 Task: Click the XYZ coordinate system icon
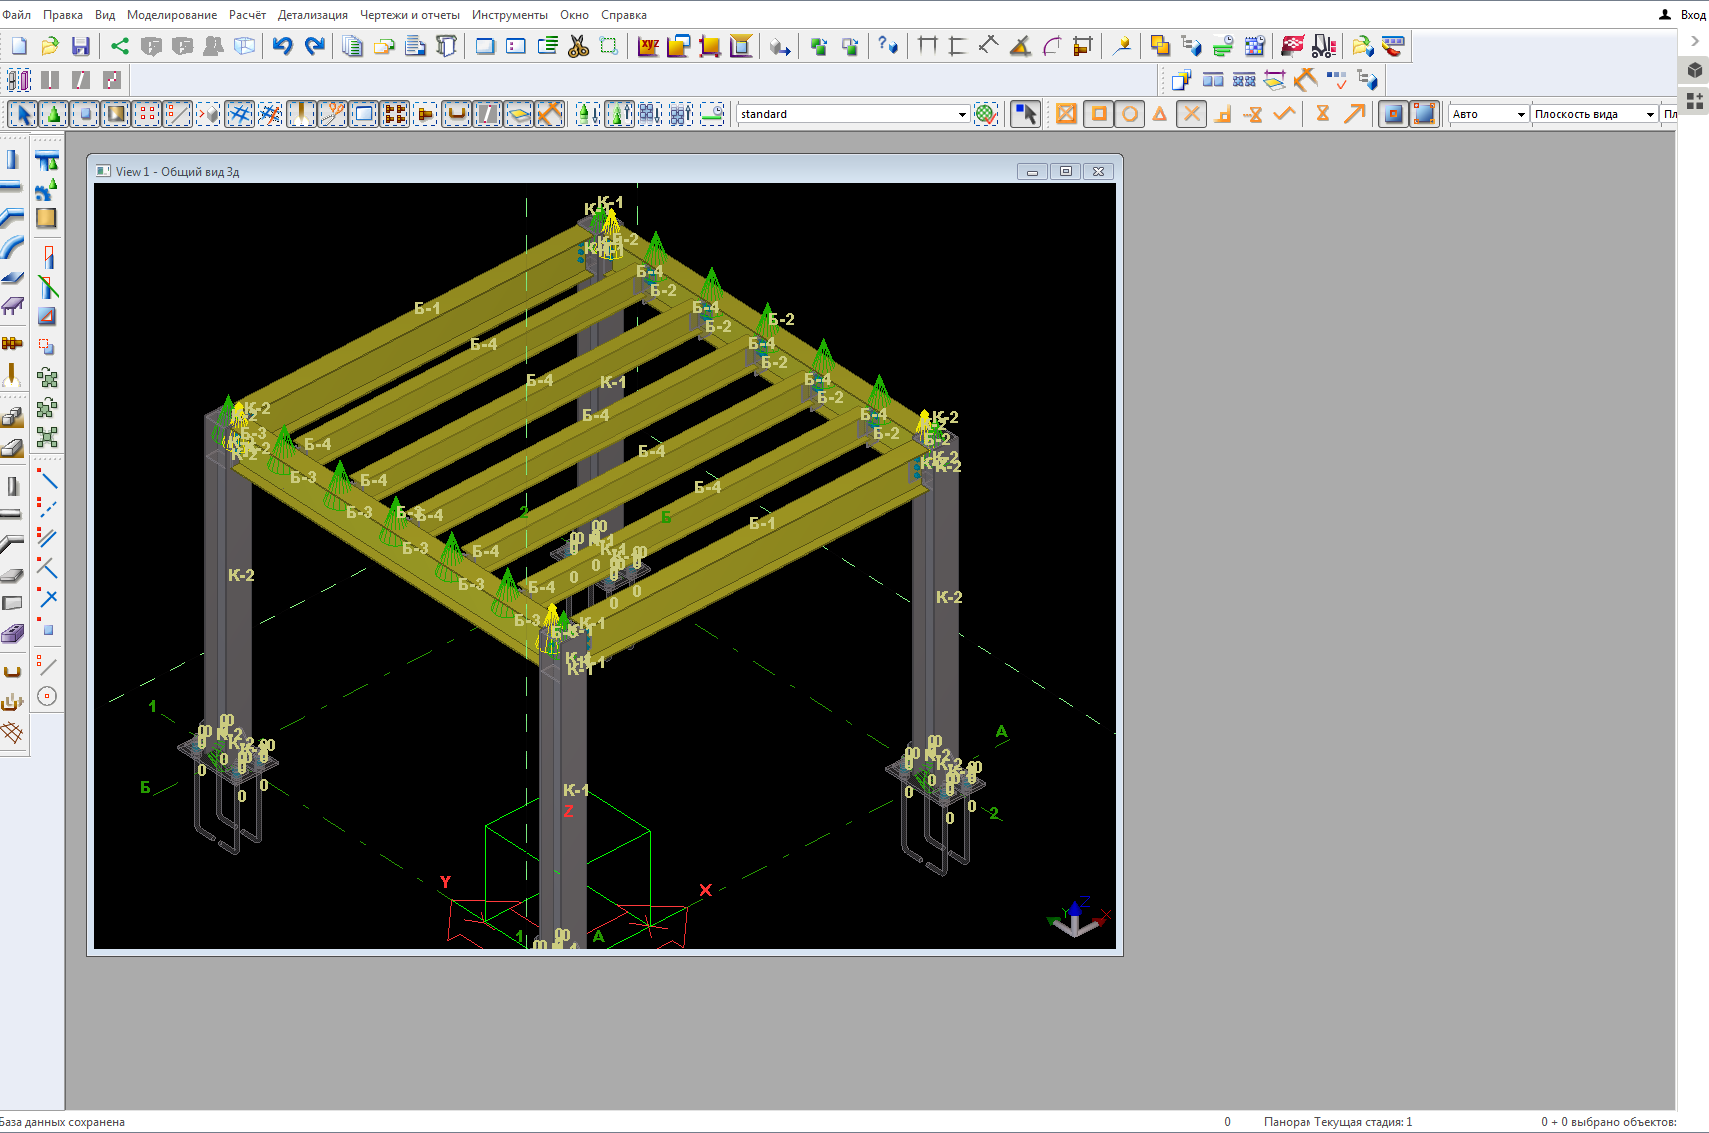(648, 46)
